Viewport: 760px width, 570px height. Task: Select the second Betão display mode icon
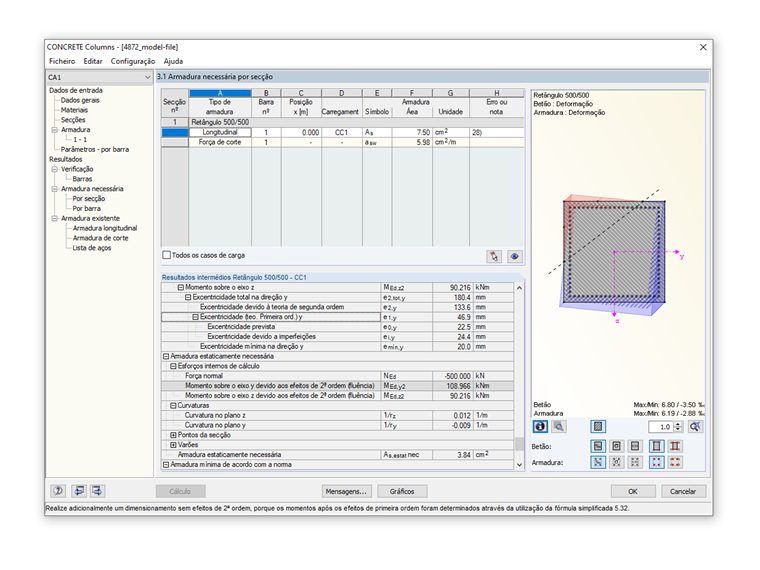(x=617, y=446)
